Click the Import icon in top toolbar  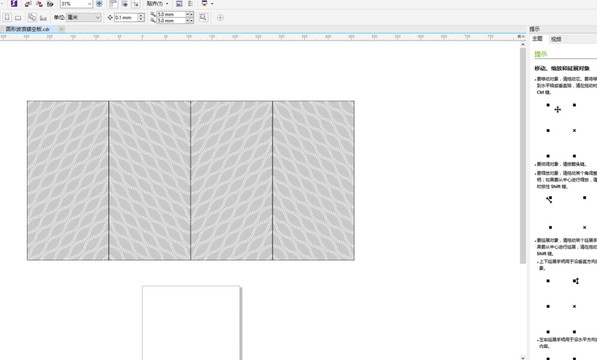pos(28,4)
